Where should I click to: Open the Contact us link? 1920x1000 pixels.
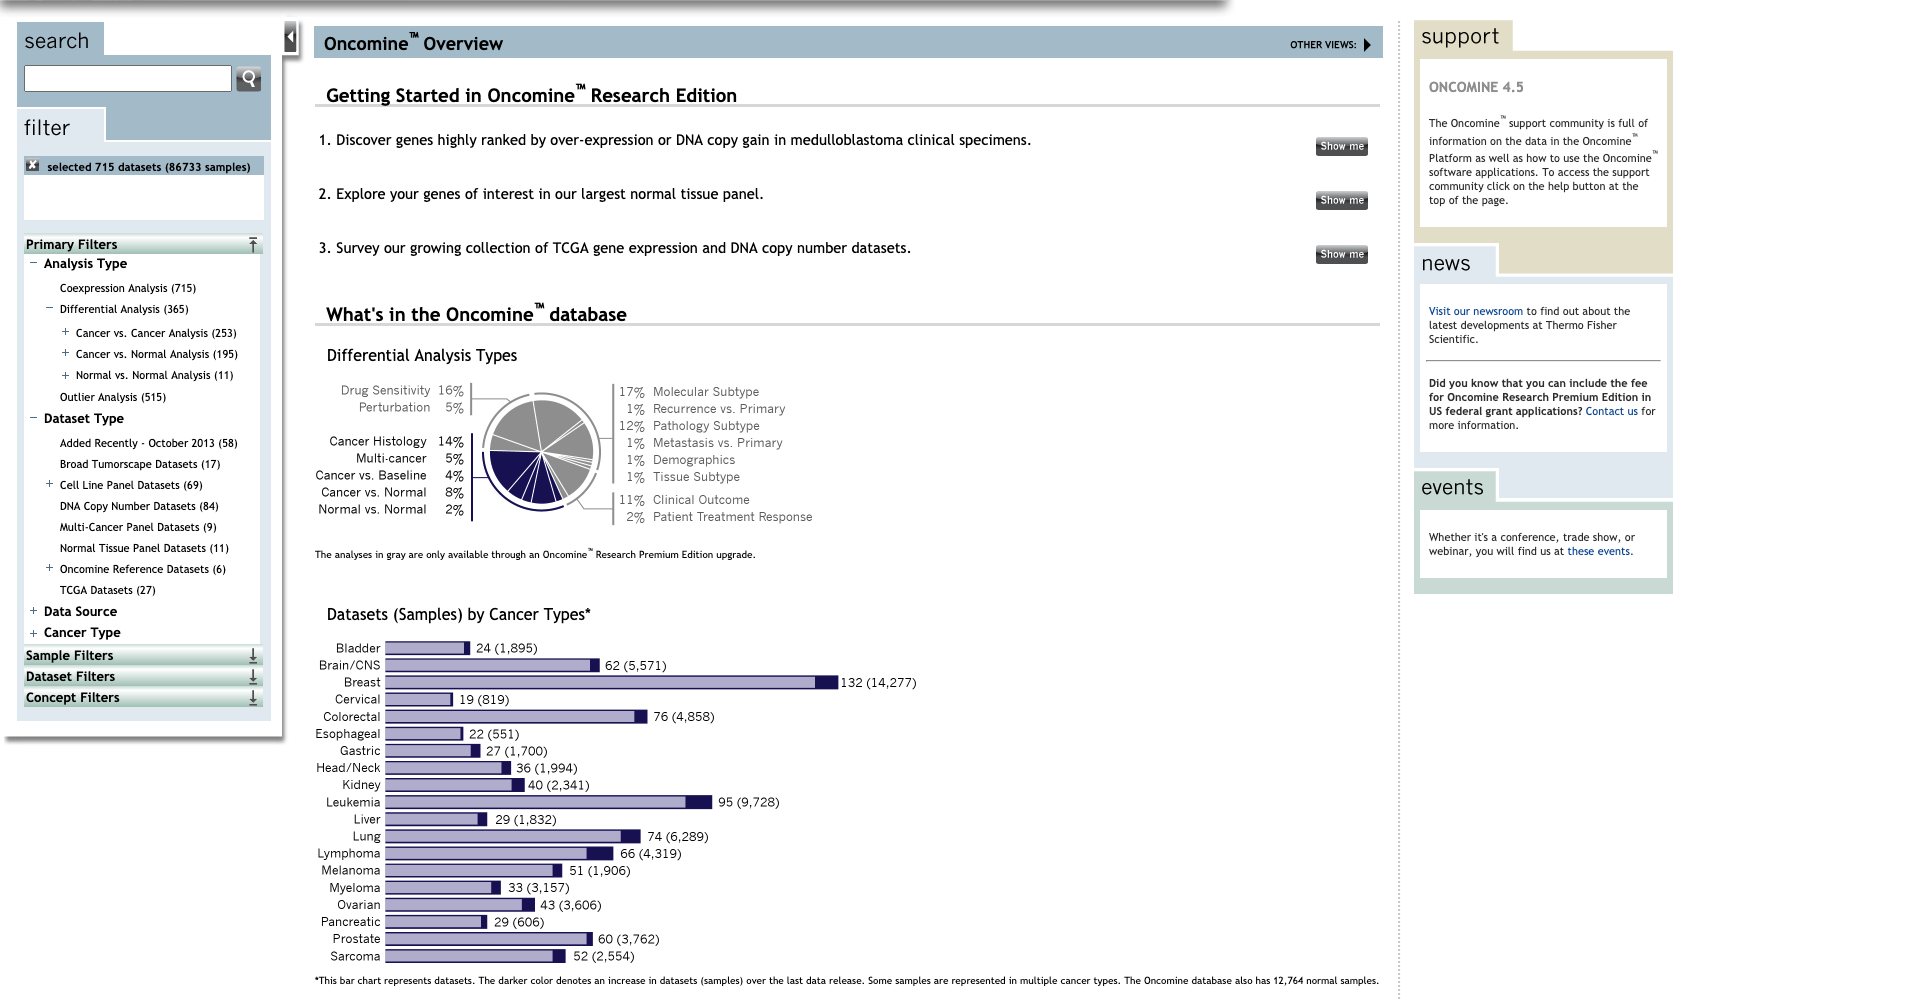pos(1611,411)
